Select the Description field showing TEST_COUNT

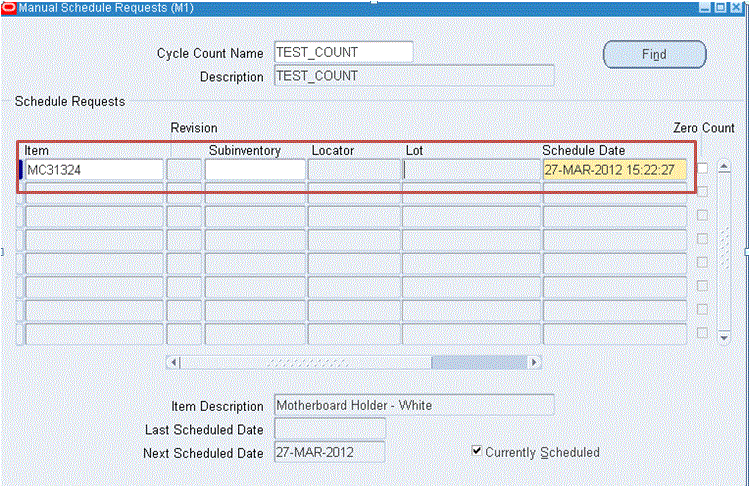click(414, 76)
